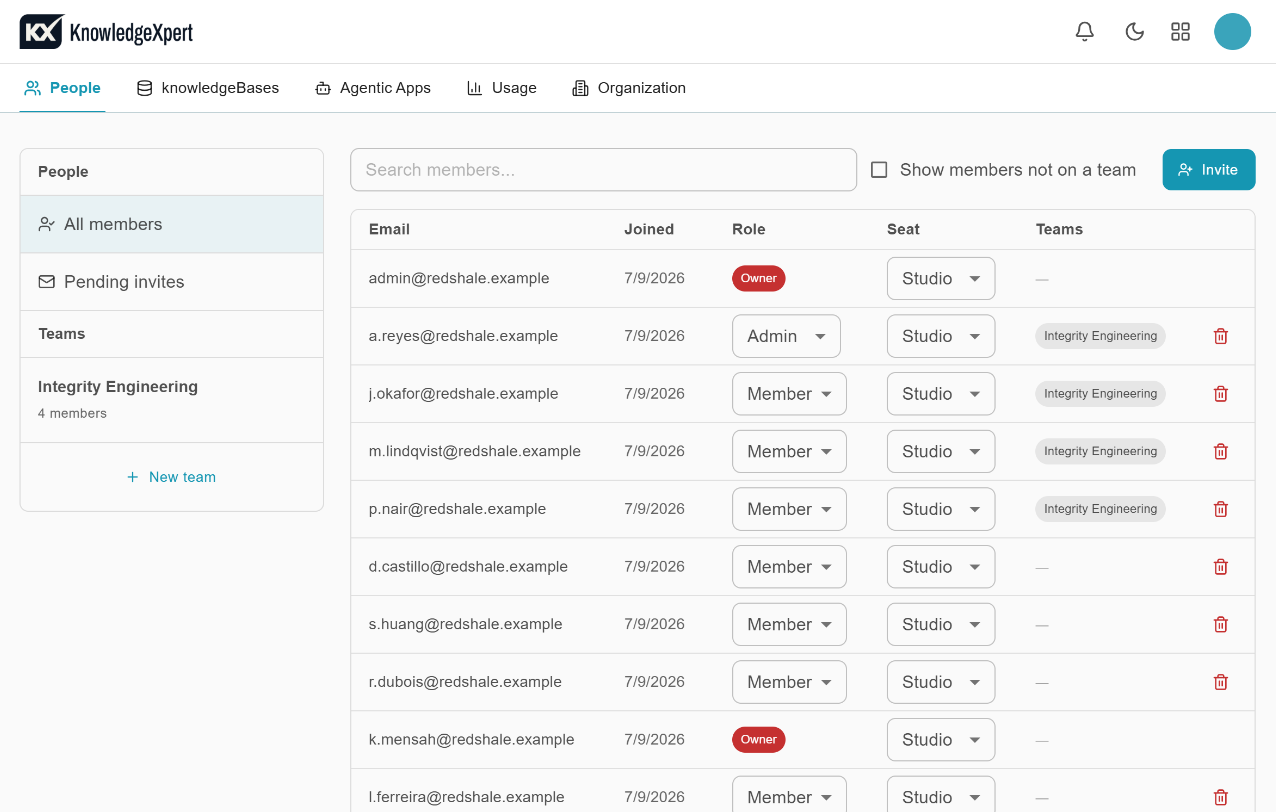Open role dropdown for p.nair
This screenshot has width=1276, height=812.
click(789, 509)
